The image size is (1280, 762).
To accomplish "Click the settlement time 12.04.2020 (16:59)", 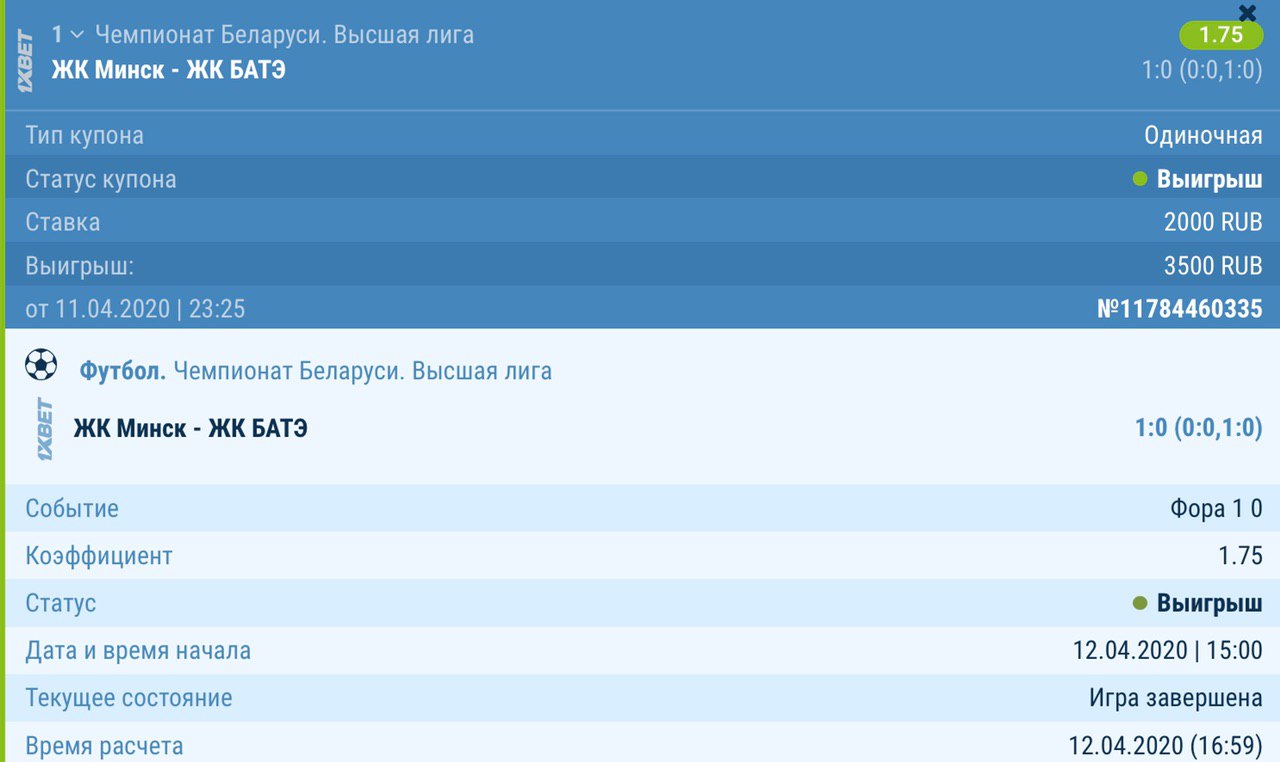I will coord(1166,746).
